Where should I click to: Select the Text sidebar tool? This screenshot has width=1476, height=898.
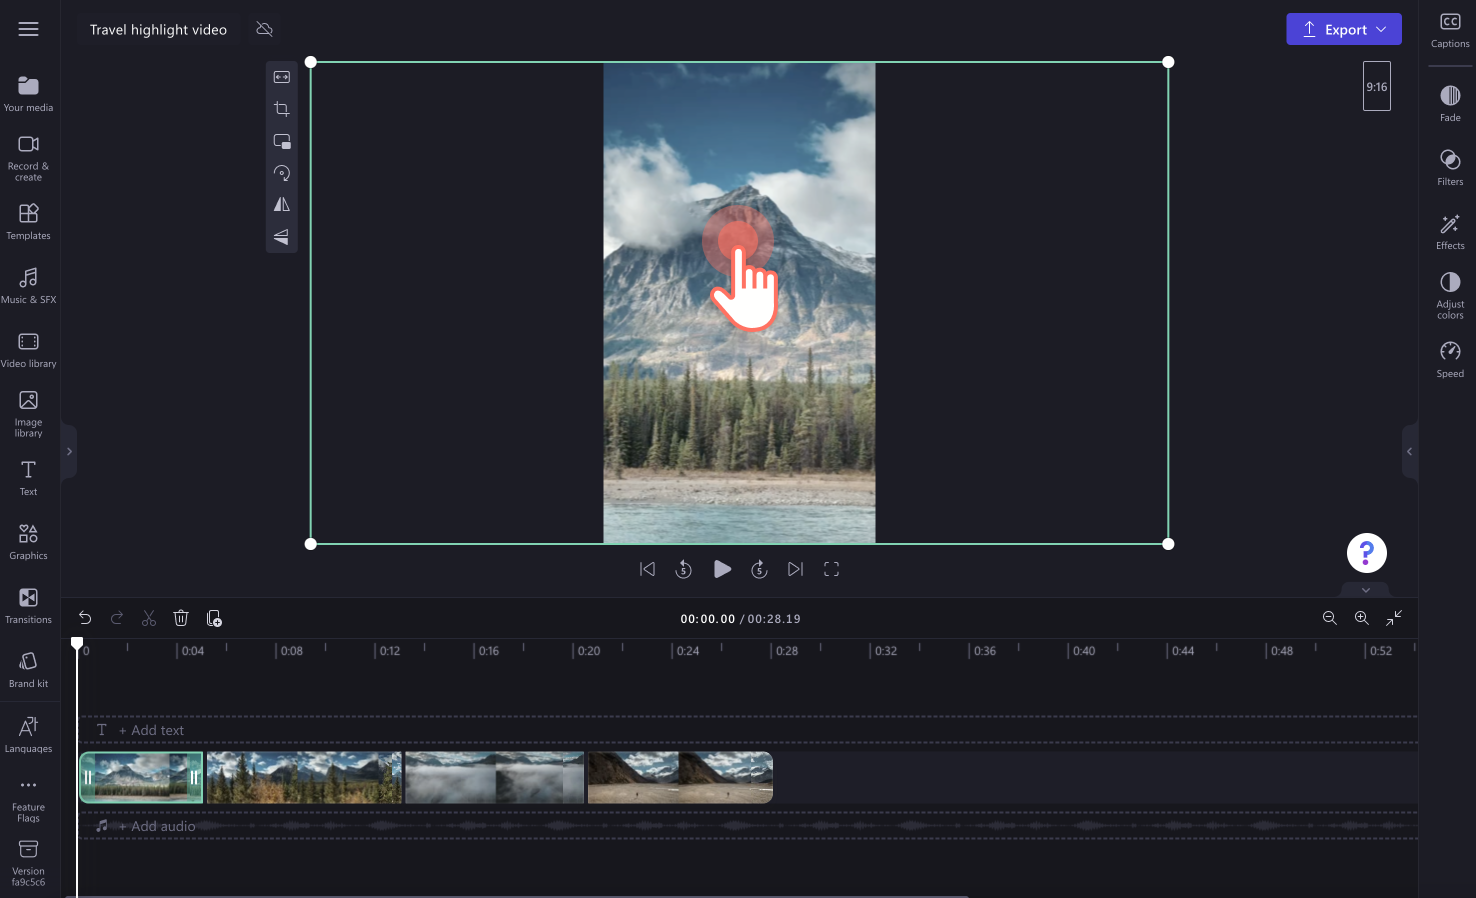click(x=28, y=478)
